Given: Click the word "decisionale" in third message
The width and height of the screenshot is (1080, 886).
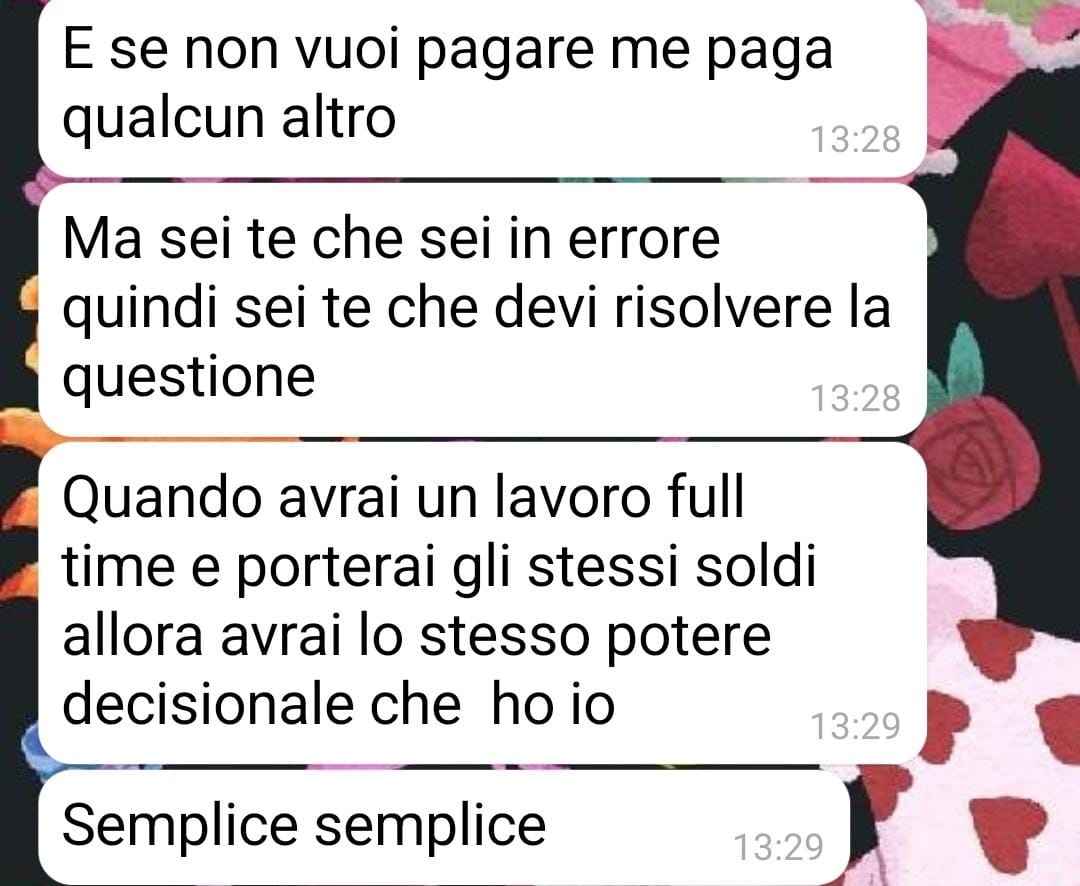Looking at the screenshot, I should click(208, 705).
